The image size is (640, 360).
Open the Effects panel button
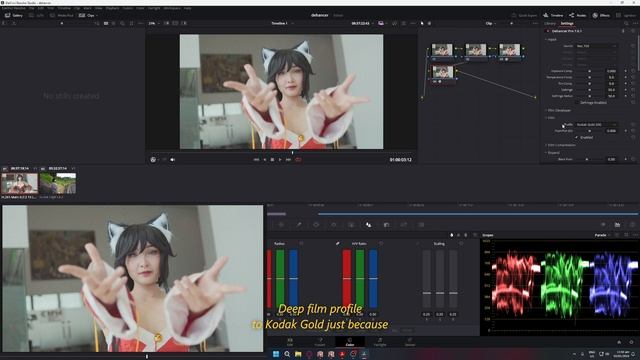coord(601,15)
